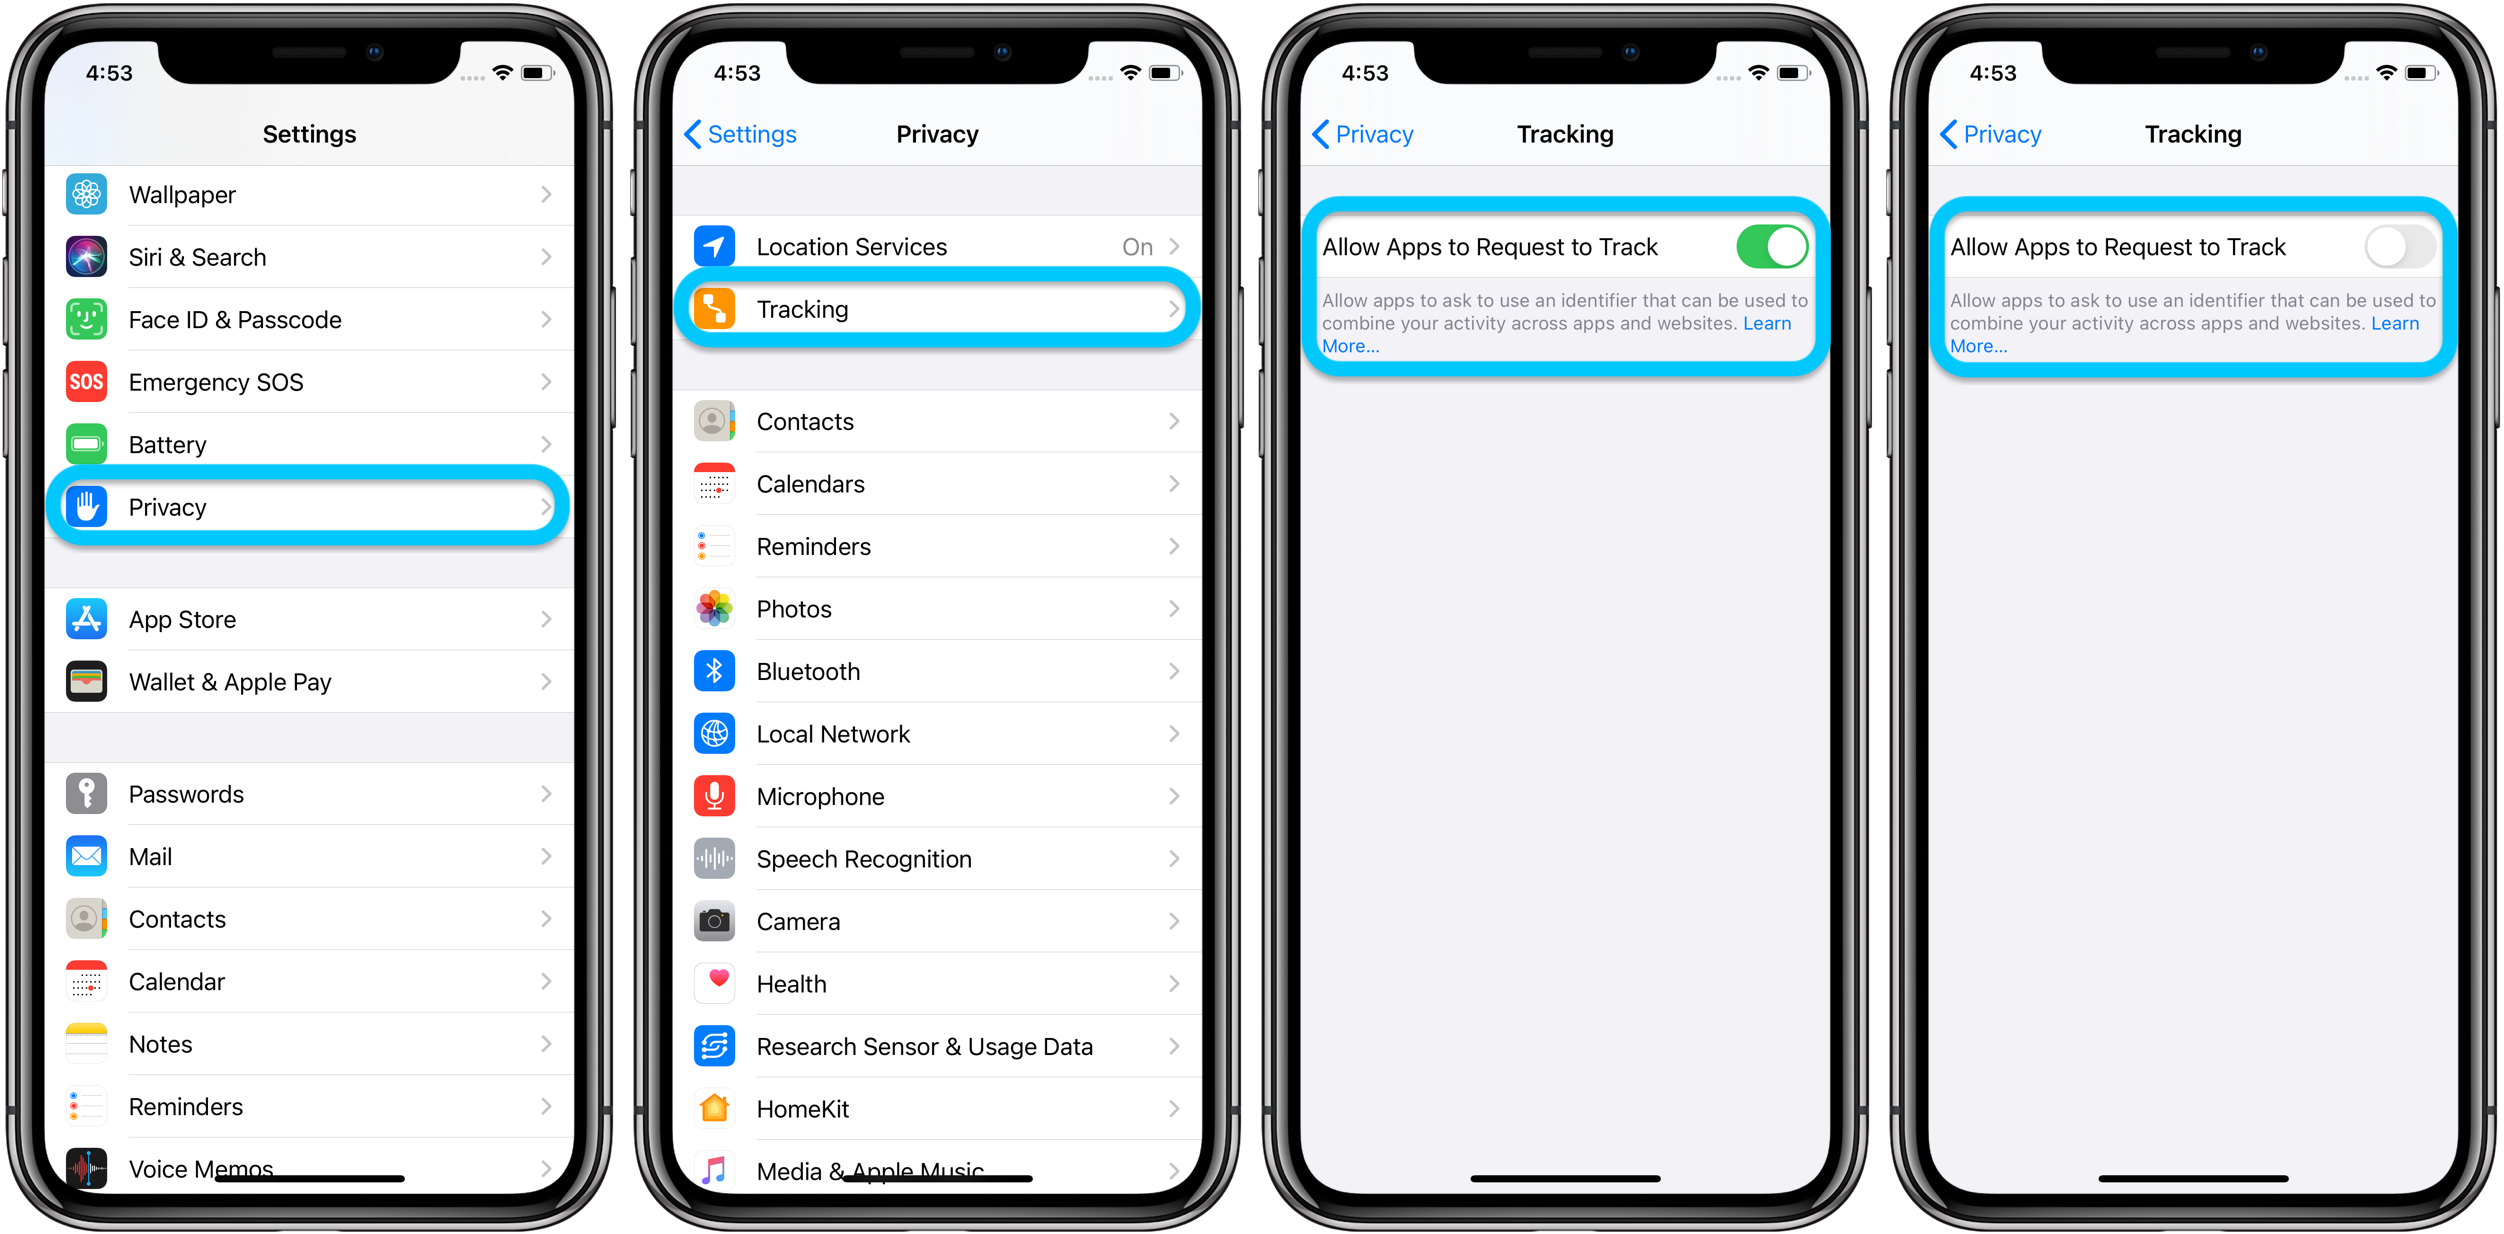Toggle Location Services On setting

[942, 246]
